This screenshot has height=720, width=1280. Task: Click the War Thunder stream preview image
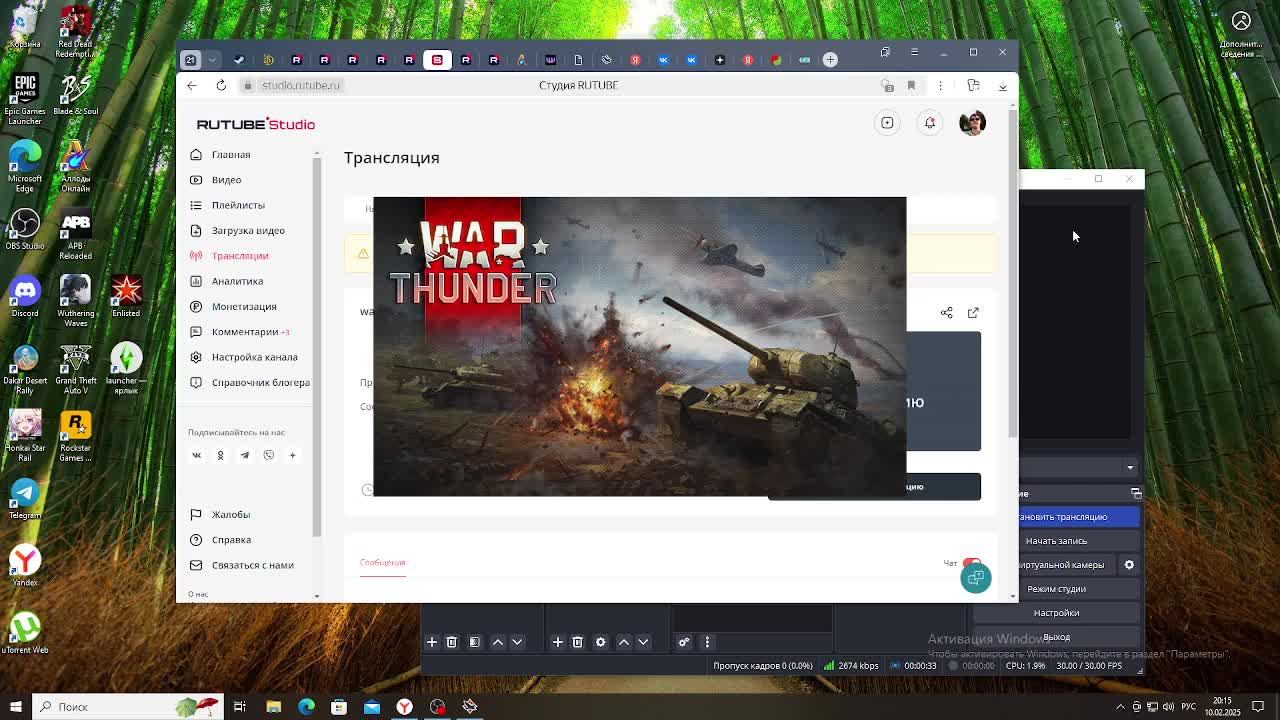click(640, 346)
